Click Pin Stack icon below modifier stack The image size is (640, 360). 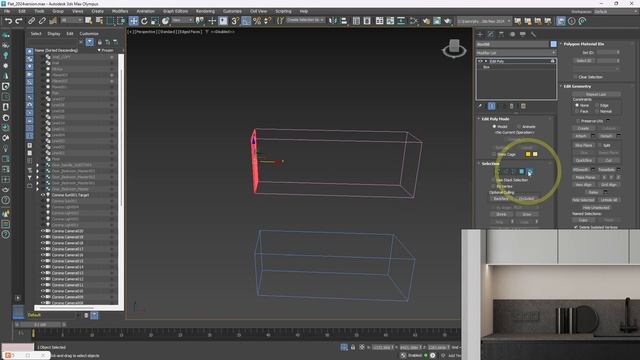pyautogui.click(x=480, y=106)
